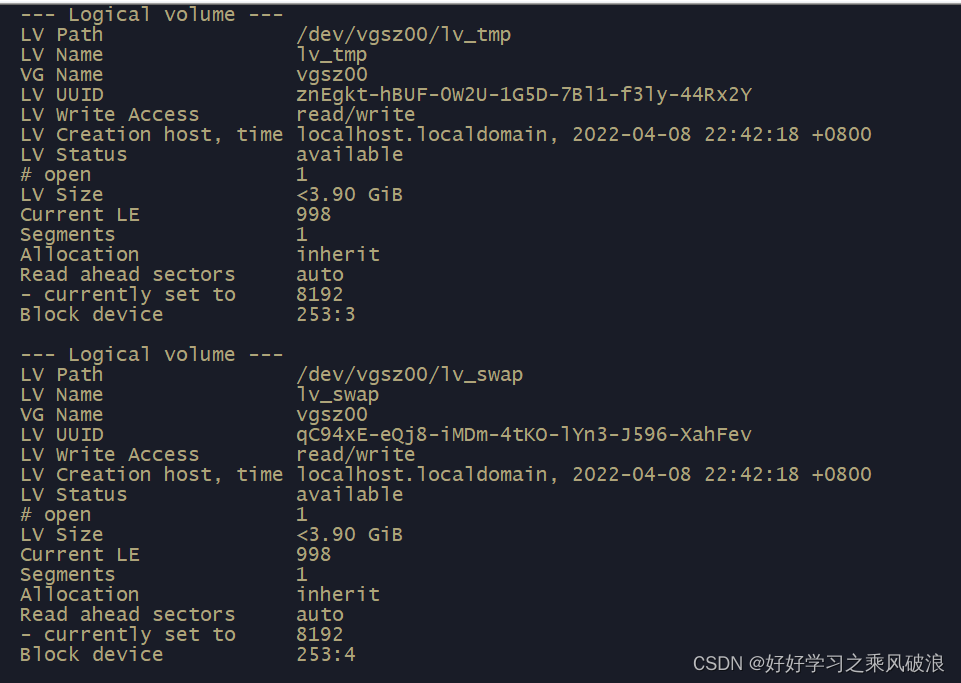Click the /dev/vgsz00/lv_tmp path text

[403, 34]
